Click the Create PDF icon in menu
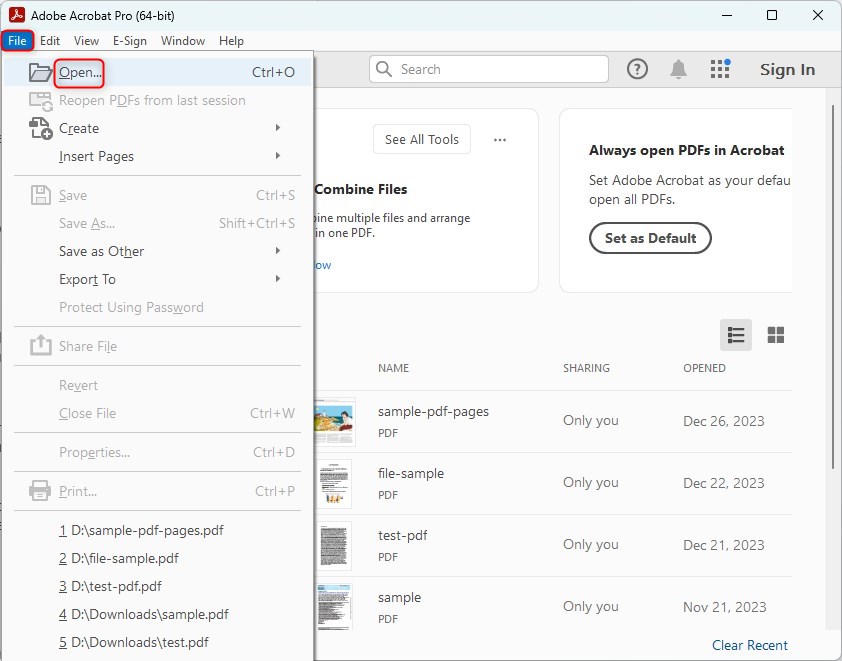 point(40,128)
